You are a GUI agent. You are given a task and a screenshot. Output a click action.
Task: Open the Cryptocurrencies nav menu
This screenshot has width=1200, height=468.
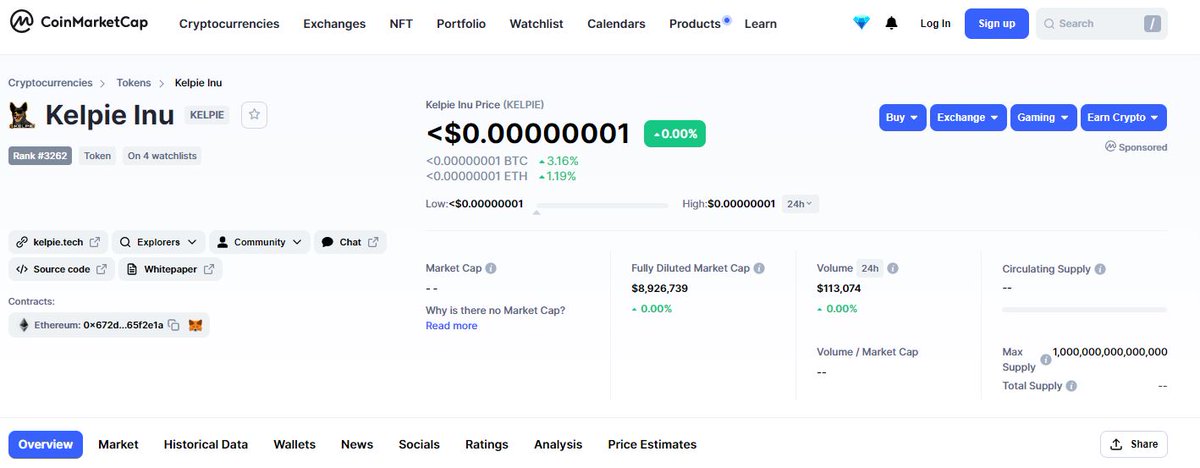click(229, 23)
